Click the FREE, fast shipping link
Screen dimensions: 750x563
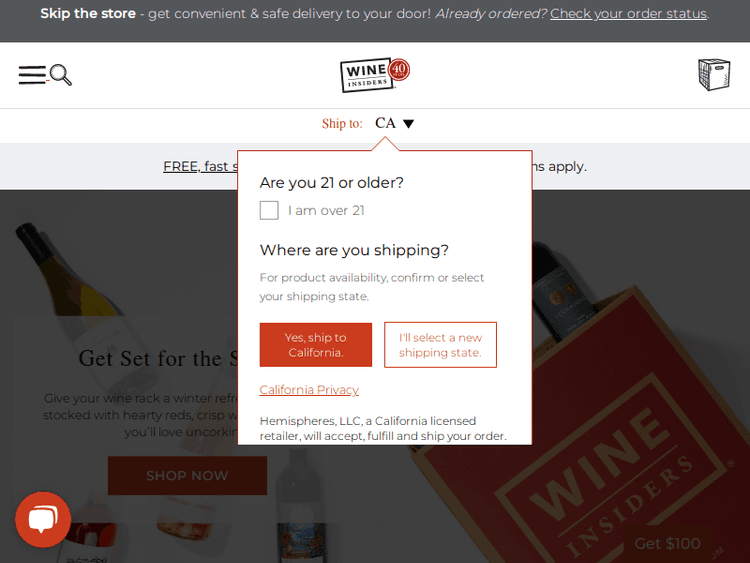pyautogui.click(x=200, y=166)
